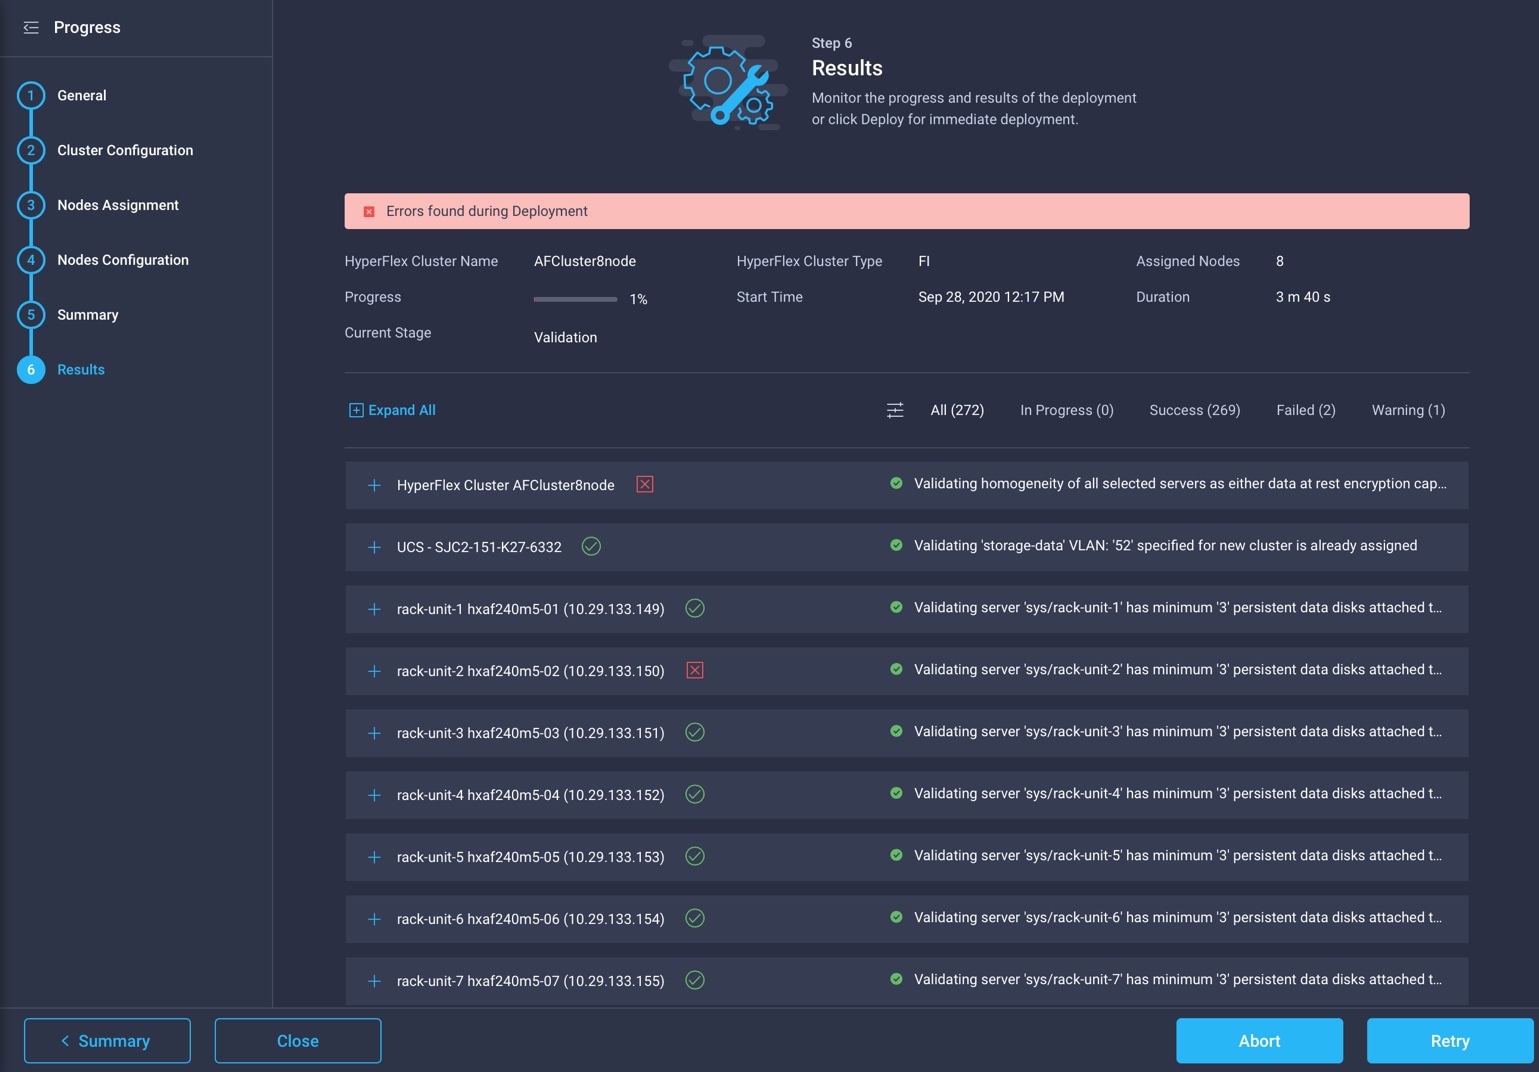Click step 5 circle for Summary
This screenshot has height=1072, width=1539.
tap(31, 315)
